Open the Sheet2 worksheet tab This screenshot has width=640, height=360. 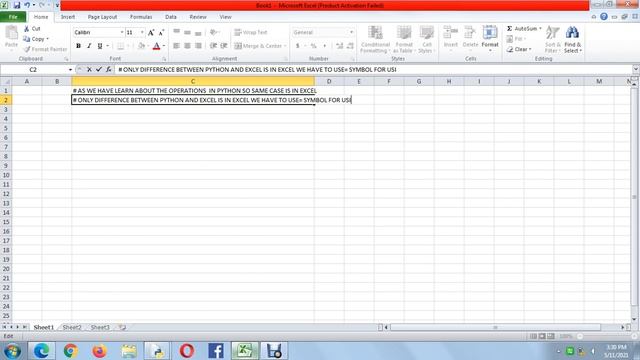point(72,327)
